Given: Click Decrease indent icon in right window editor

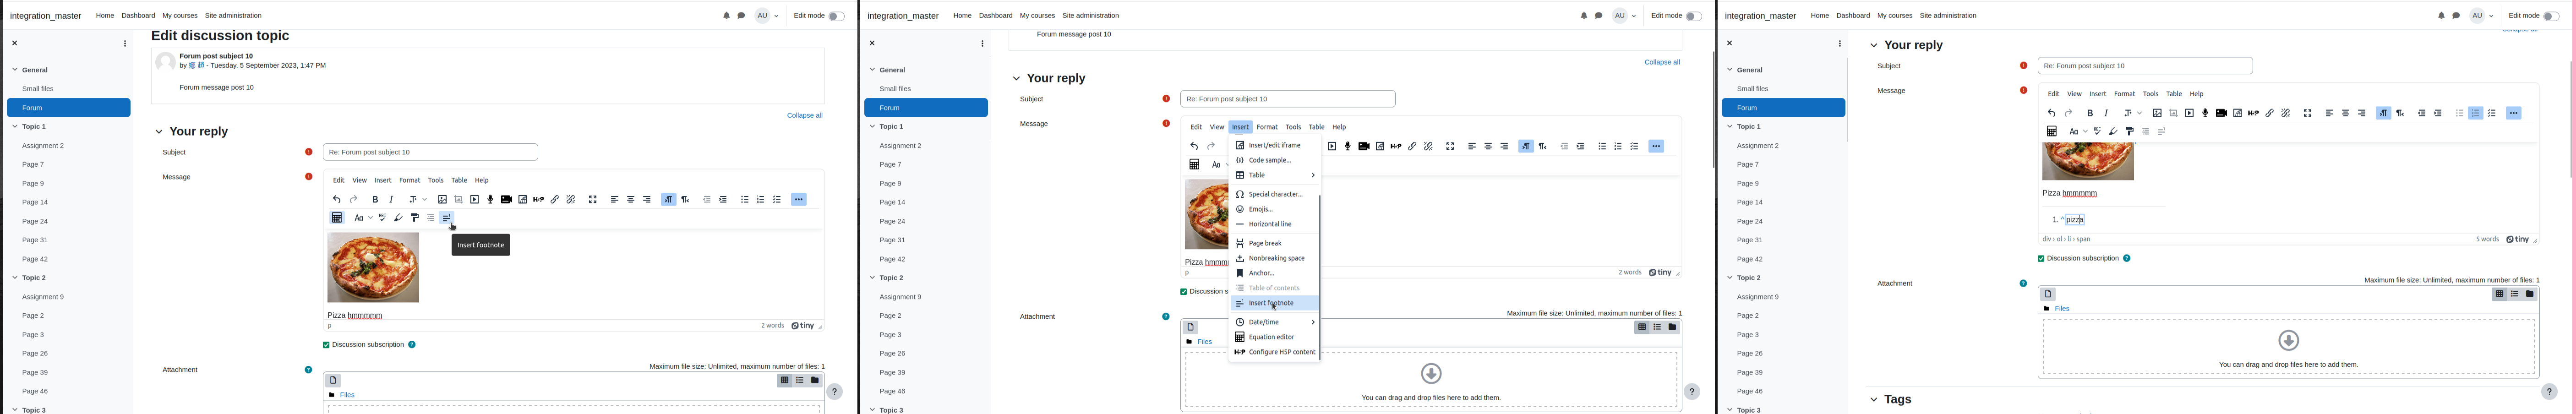Looking at the screenshot, I should [x=2422, y=114].
